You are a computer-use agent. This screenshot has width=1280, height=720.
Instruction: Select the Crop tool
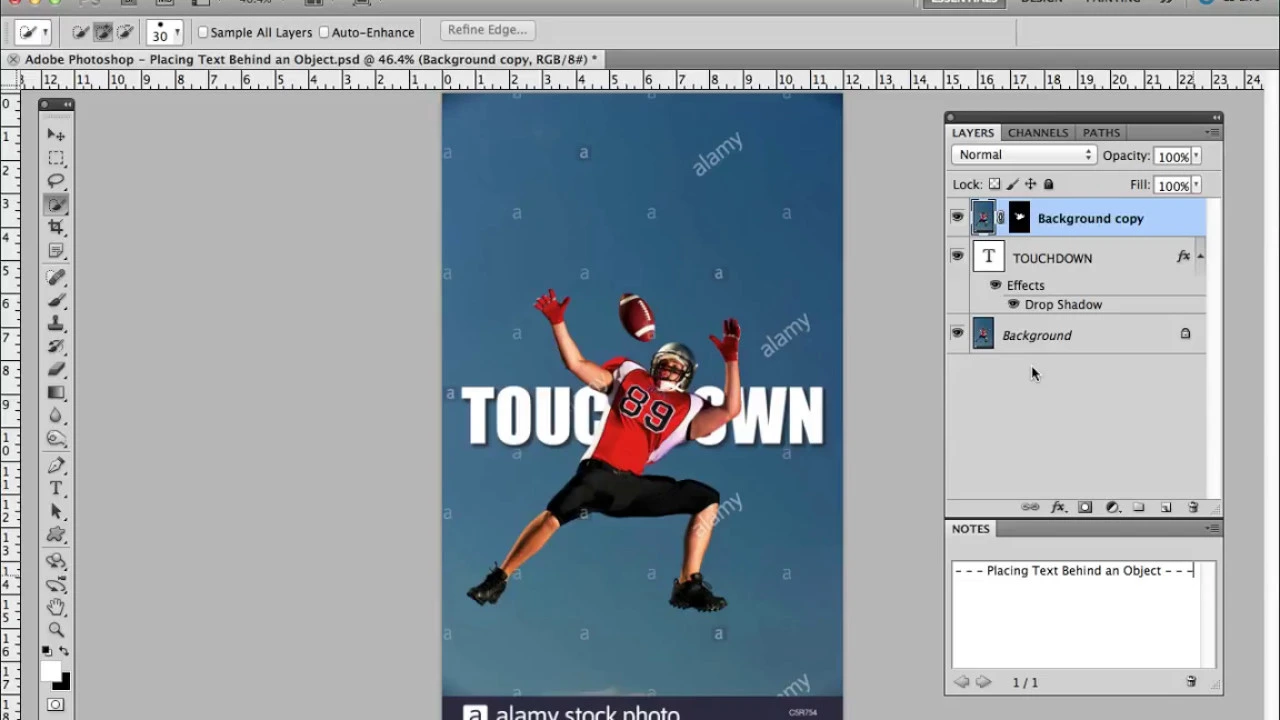point(56,227)
